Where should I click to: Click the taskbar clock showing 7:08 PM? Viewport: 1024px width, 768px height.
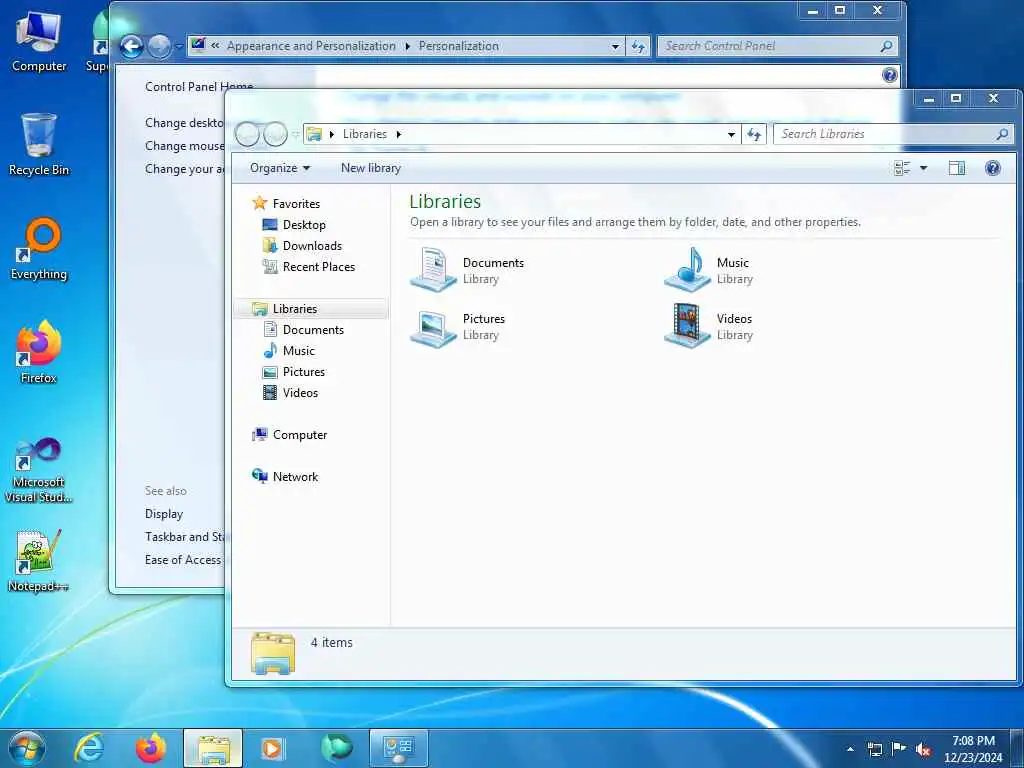[973, 749]
